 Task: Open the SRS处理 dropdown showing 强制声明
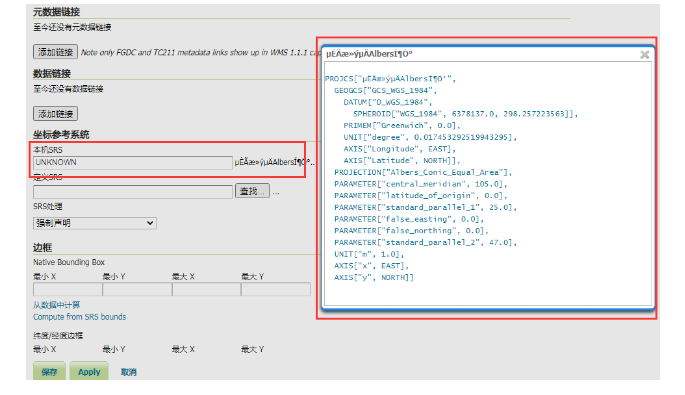[95, 223]
